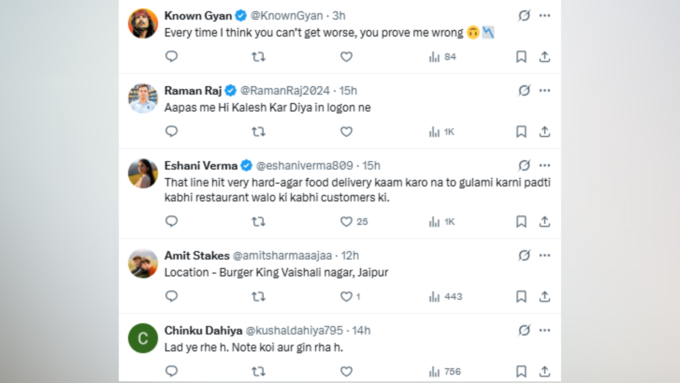Bookmark Raman Raj's tweet
This screenshot has width=680, height=383.
click(521, 132)
